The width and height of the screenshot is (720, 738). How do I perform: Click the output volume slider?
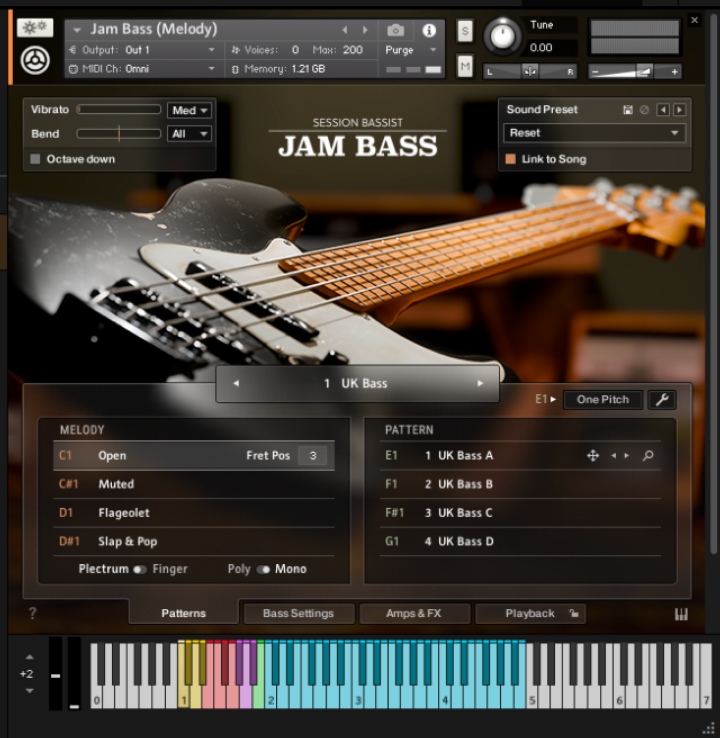click(x=635, y=72)
